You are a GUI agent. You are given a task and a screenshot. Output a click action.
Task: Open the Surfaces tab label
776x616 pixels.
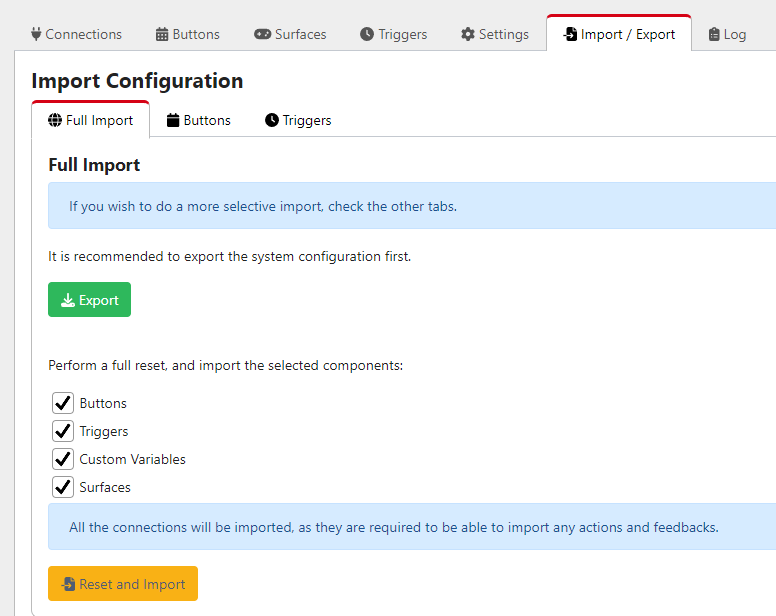click(x=300, y=34)
